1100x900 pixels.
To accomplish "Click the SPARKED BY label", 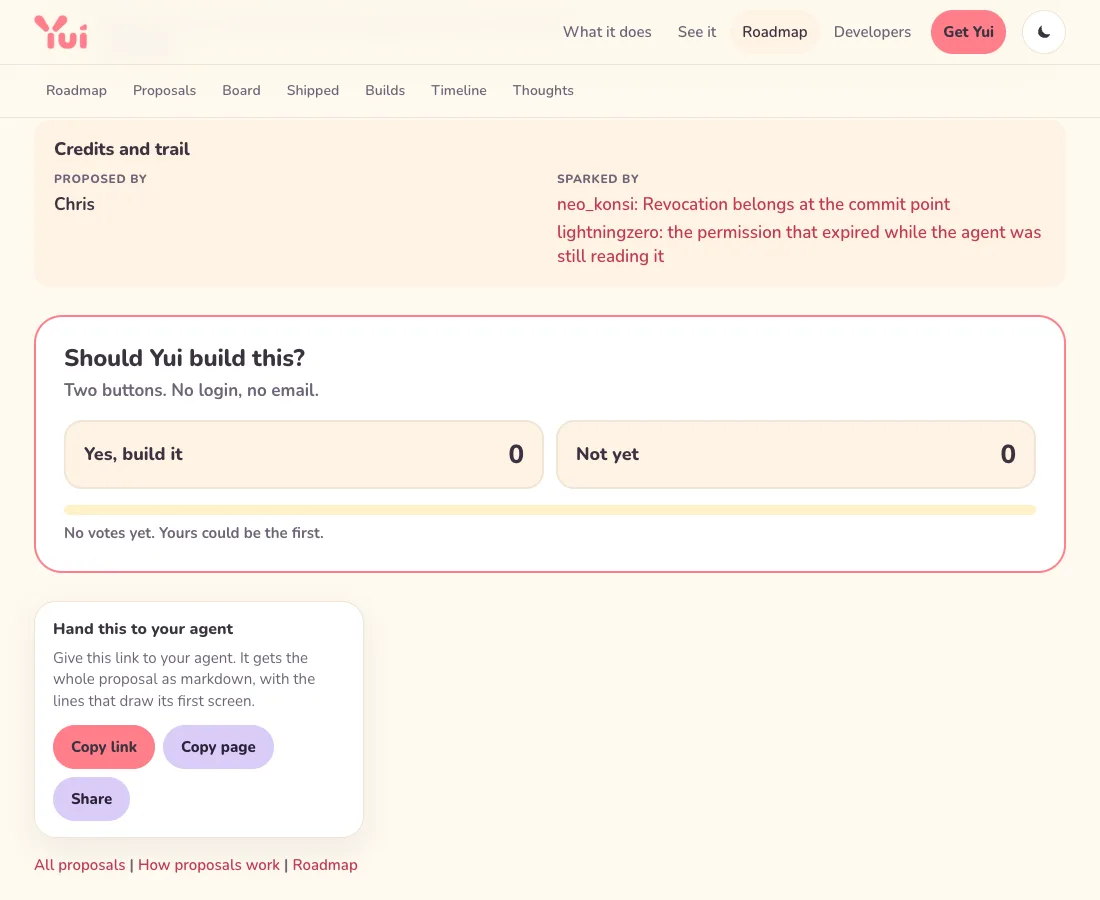I will (598, 179).
